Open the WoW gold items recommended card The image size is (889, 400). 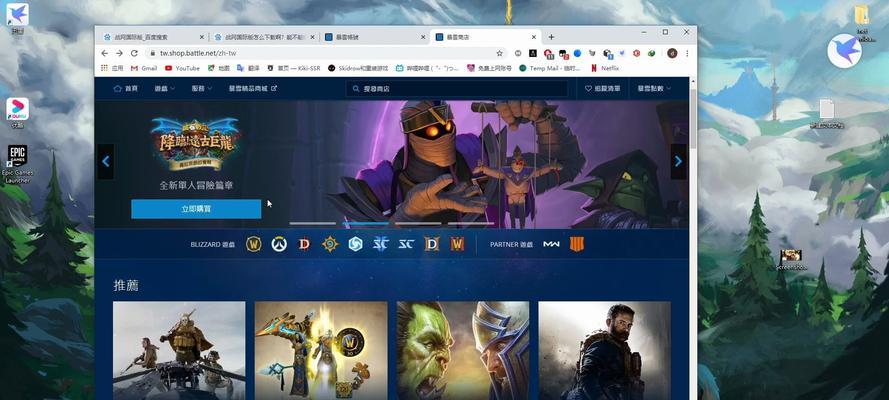321,351
